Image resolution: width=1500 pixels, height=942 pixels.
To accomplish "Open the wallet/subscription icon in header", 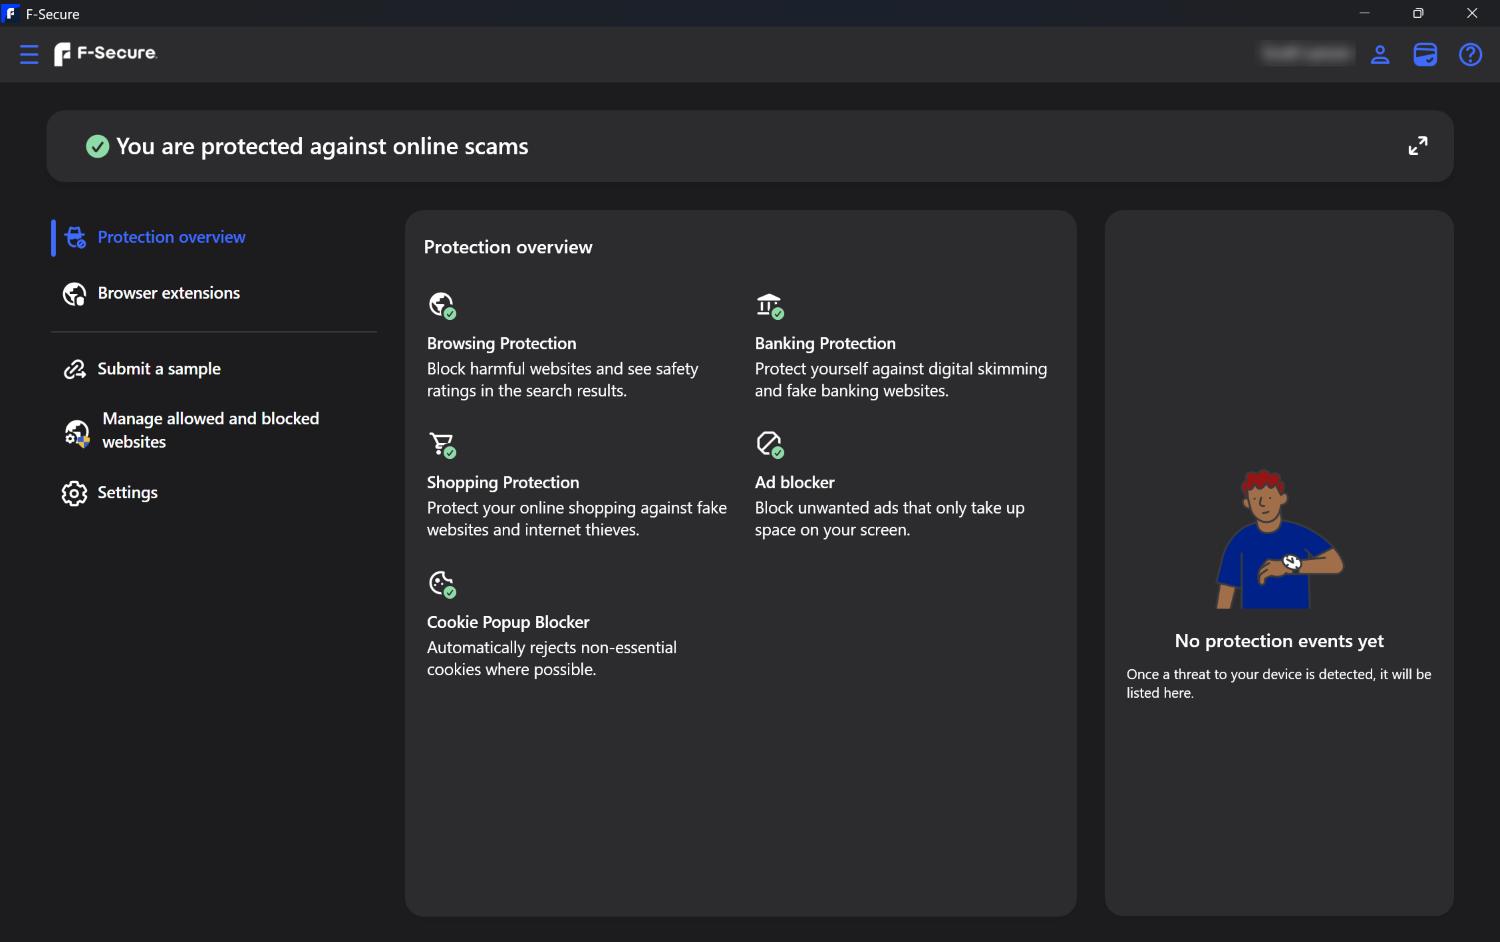I will click(1425, 54).
